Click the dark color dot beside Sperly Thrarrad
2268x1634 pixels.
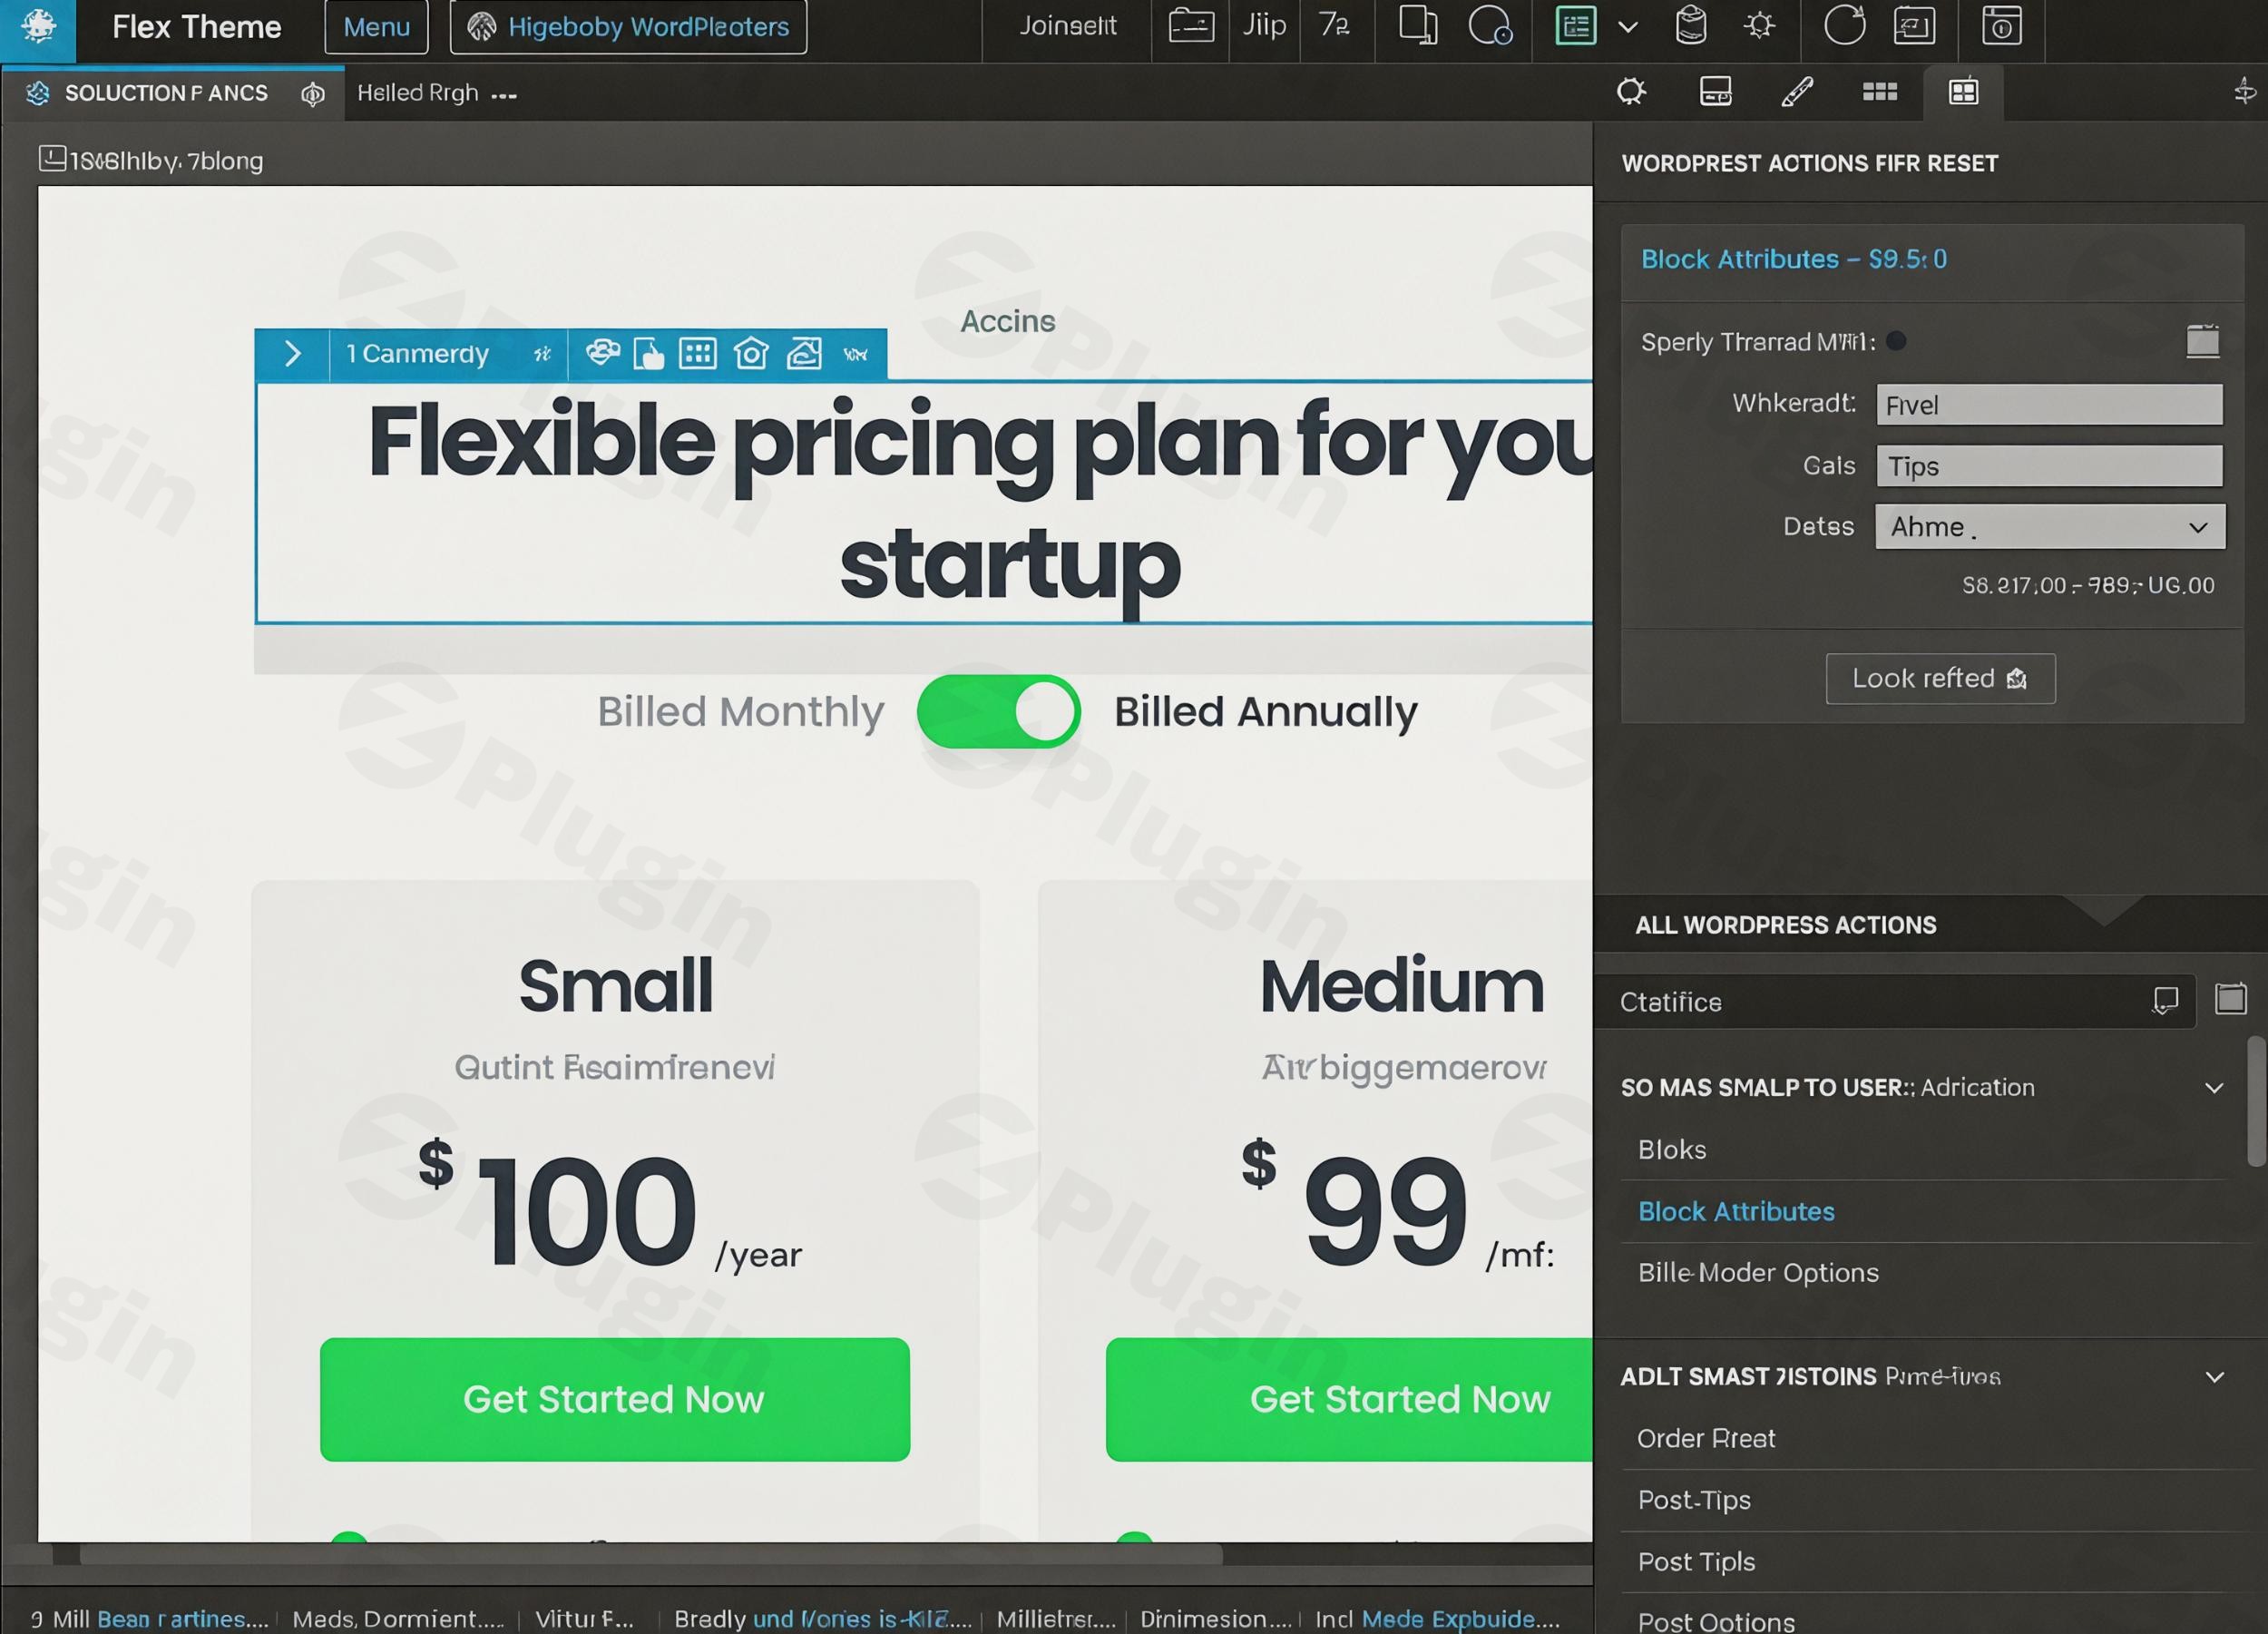pos(1896,341)
